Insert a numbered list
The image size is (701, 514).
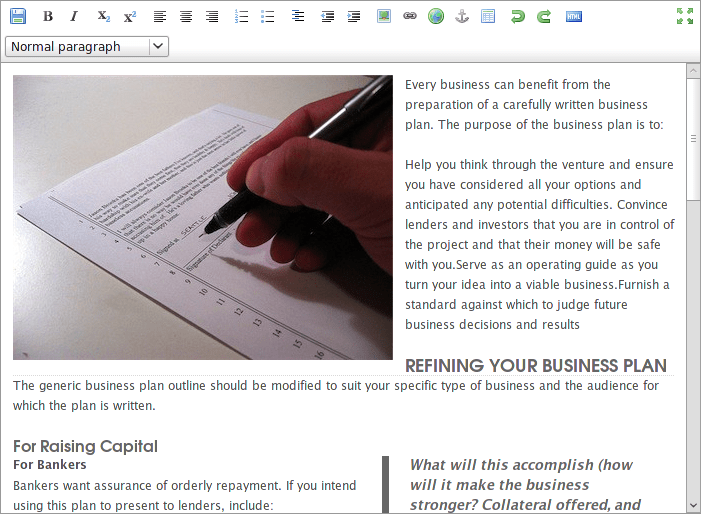point(241,17)
